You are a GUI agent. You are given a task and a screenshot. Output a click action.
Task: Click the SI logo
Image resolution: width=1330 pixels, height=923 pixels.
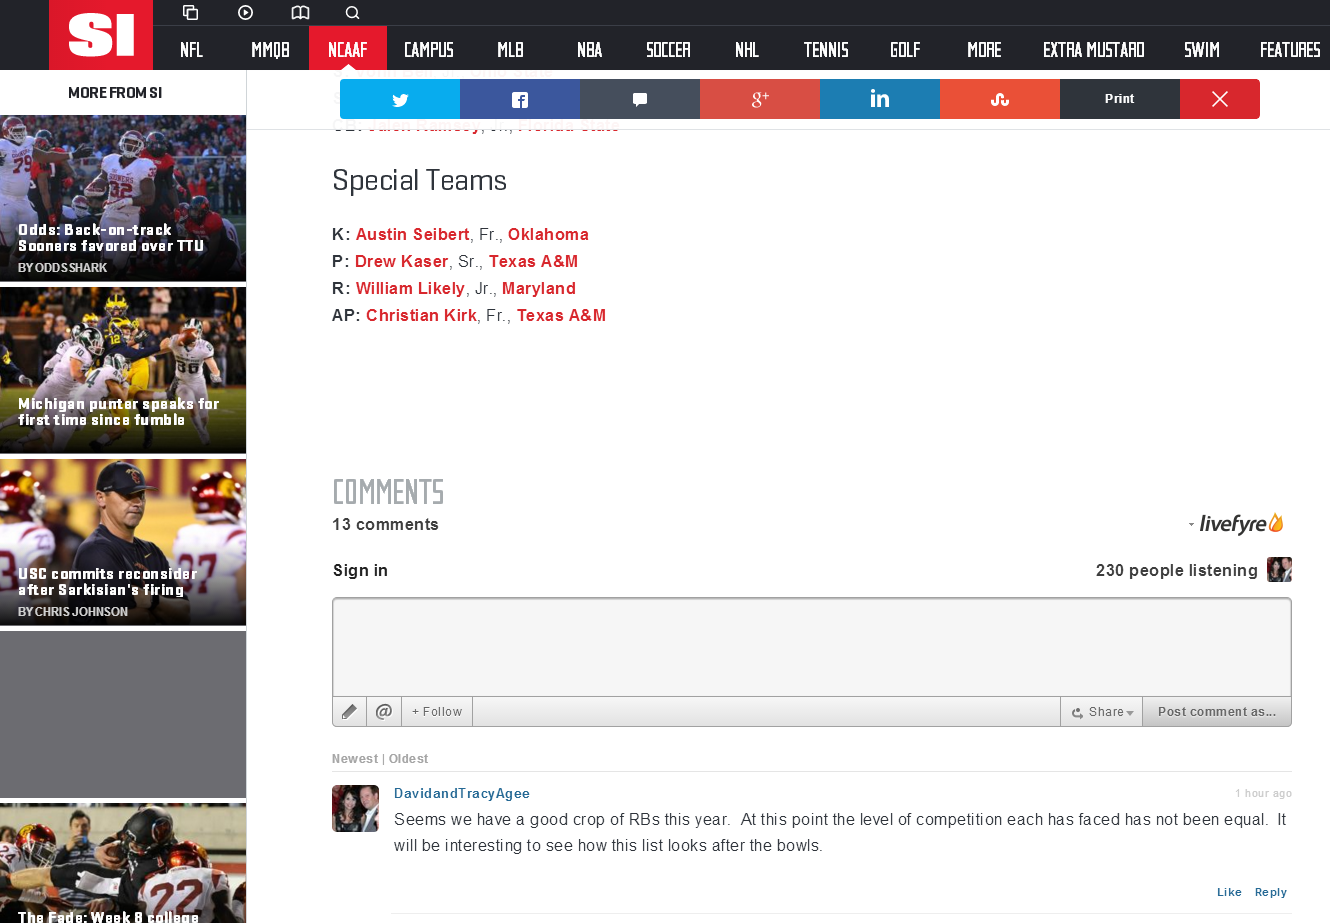(x=101, y=35)
